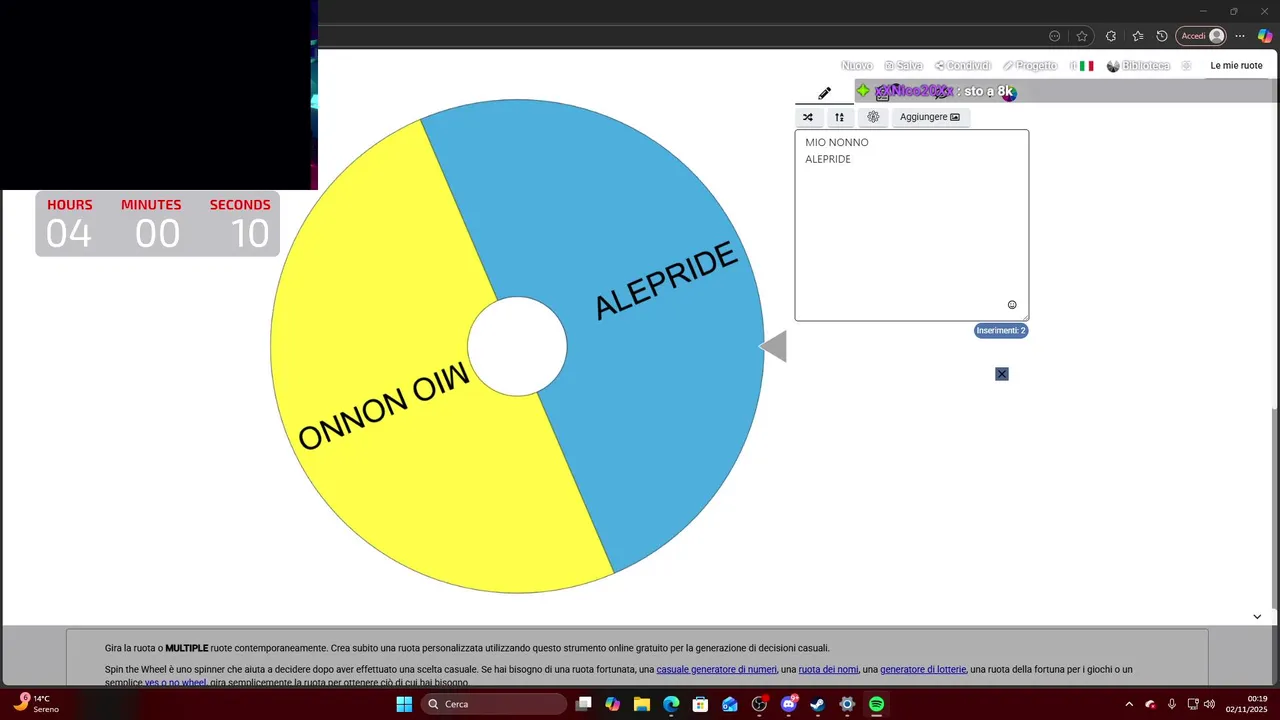Open the browser Favorites list
This screenshot has height=720, width=1280.
click(x=1138, y=36)
